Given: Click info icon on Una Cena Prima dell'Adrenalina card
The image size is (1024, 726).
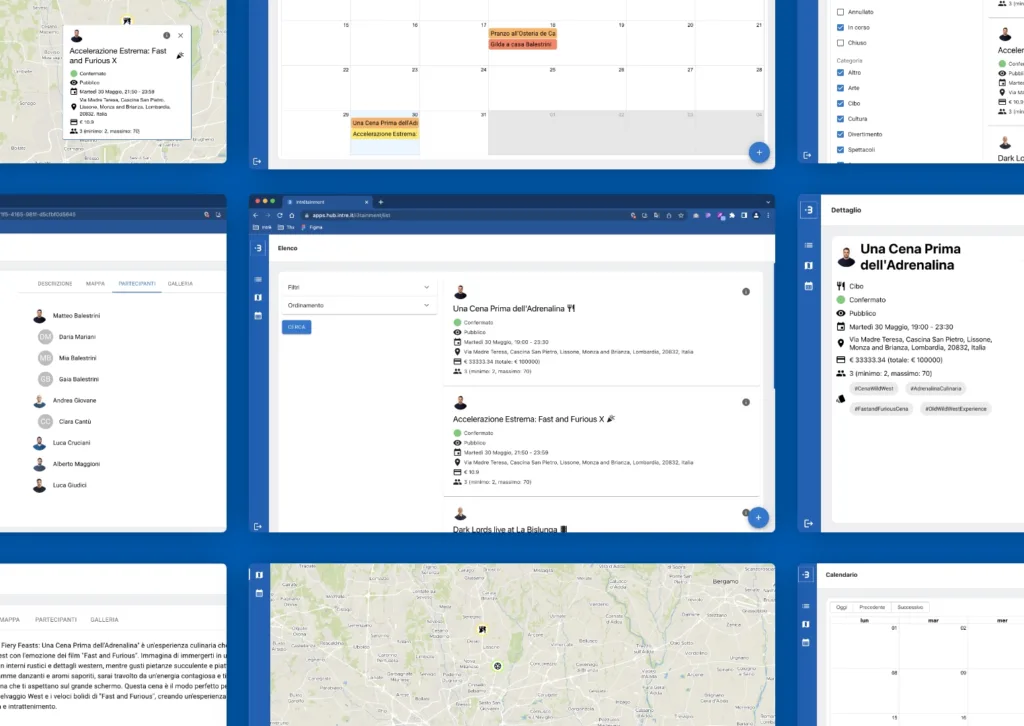Looking at the screenshot, I should click(746, 292).
